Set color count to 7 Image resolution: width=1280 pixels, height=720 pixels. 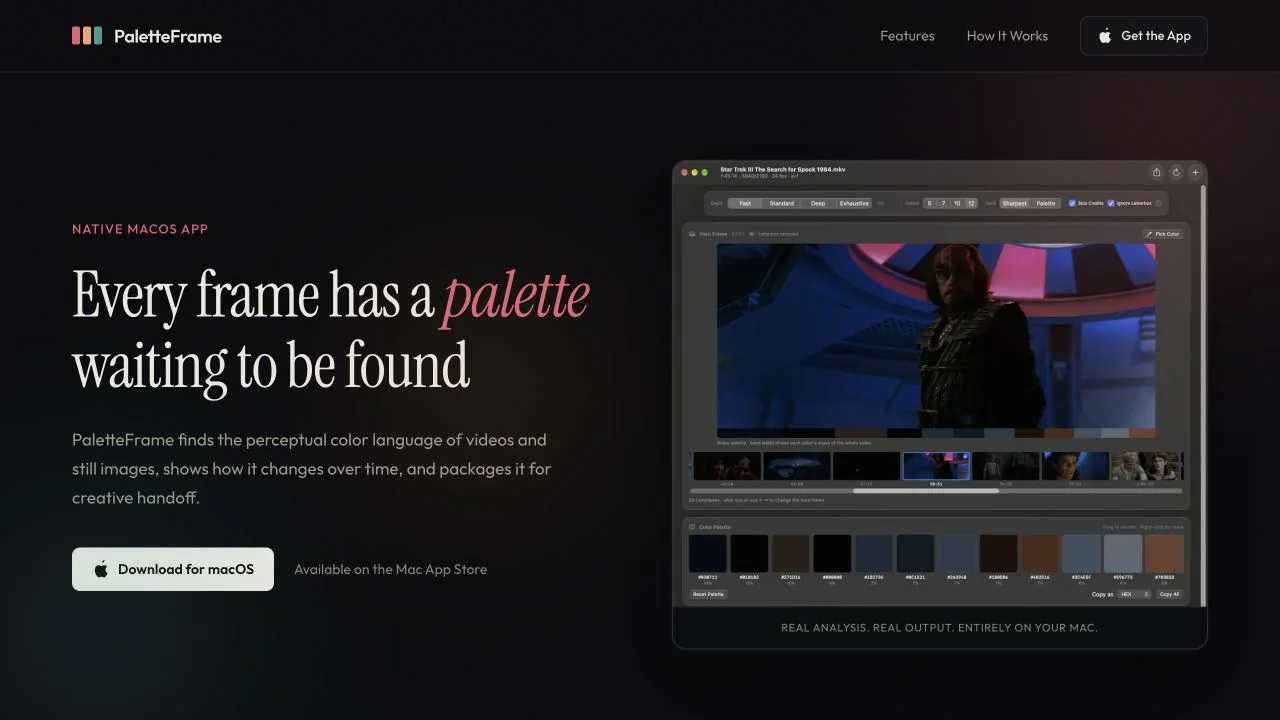click(x=943, y=203)
